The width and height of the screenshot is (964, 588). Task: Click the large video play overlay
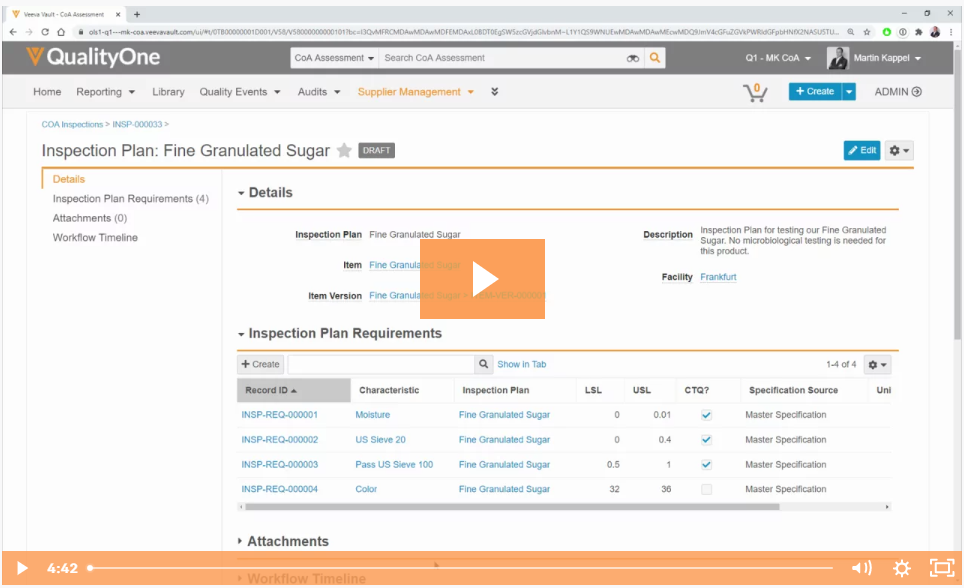point(482,279)
